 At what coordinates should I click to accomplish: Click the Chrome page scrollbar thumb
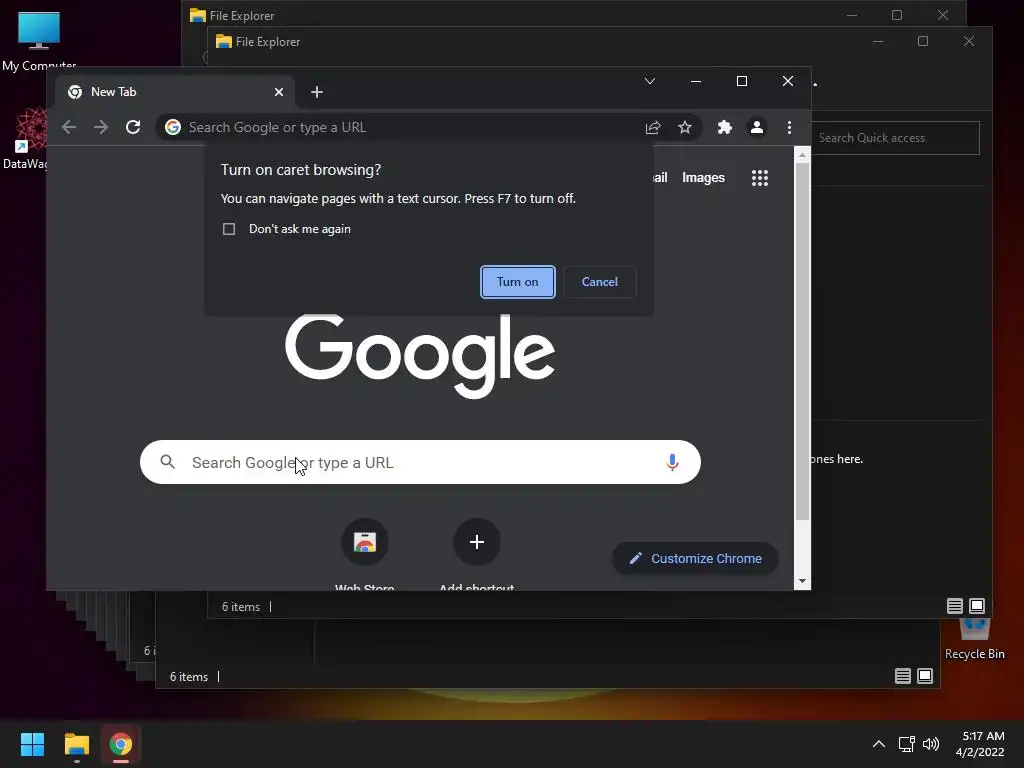coord(802,341)
